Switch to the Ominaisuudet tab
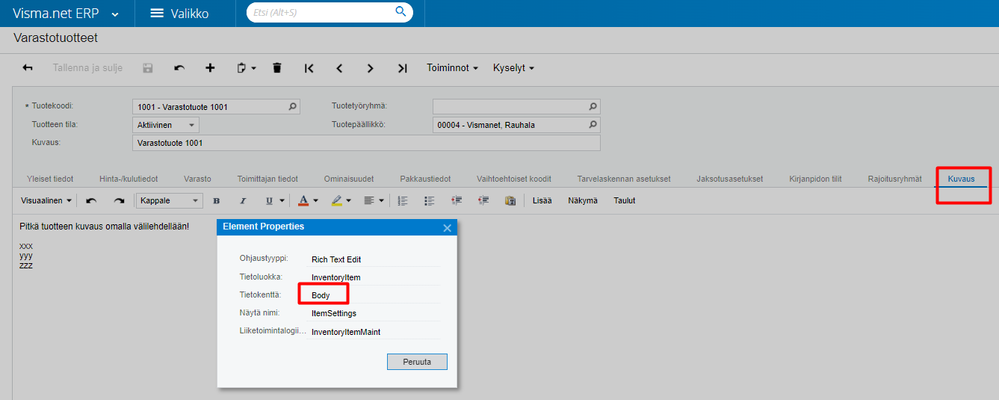Viewport: 999px width, 400px height. coord(349,179)
